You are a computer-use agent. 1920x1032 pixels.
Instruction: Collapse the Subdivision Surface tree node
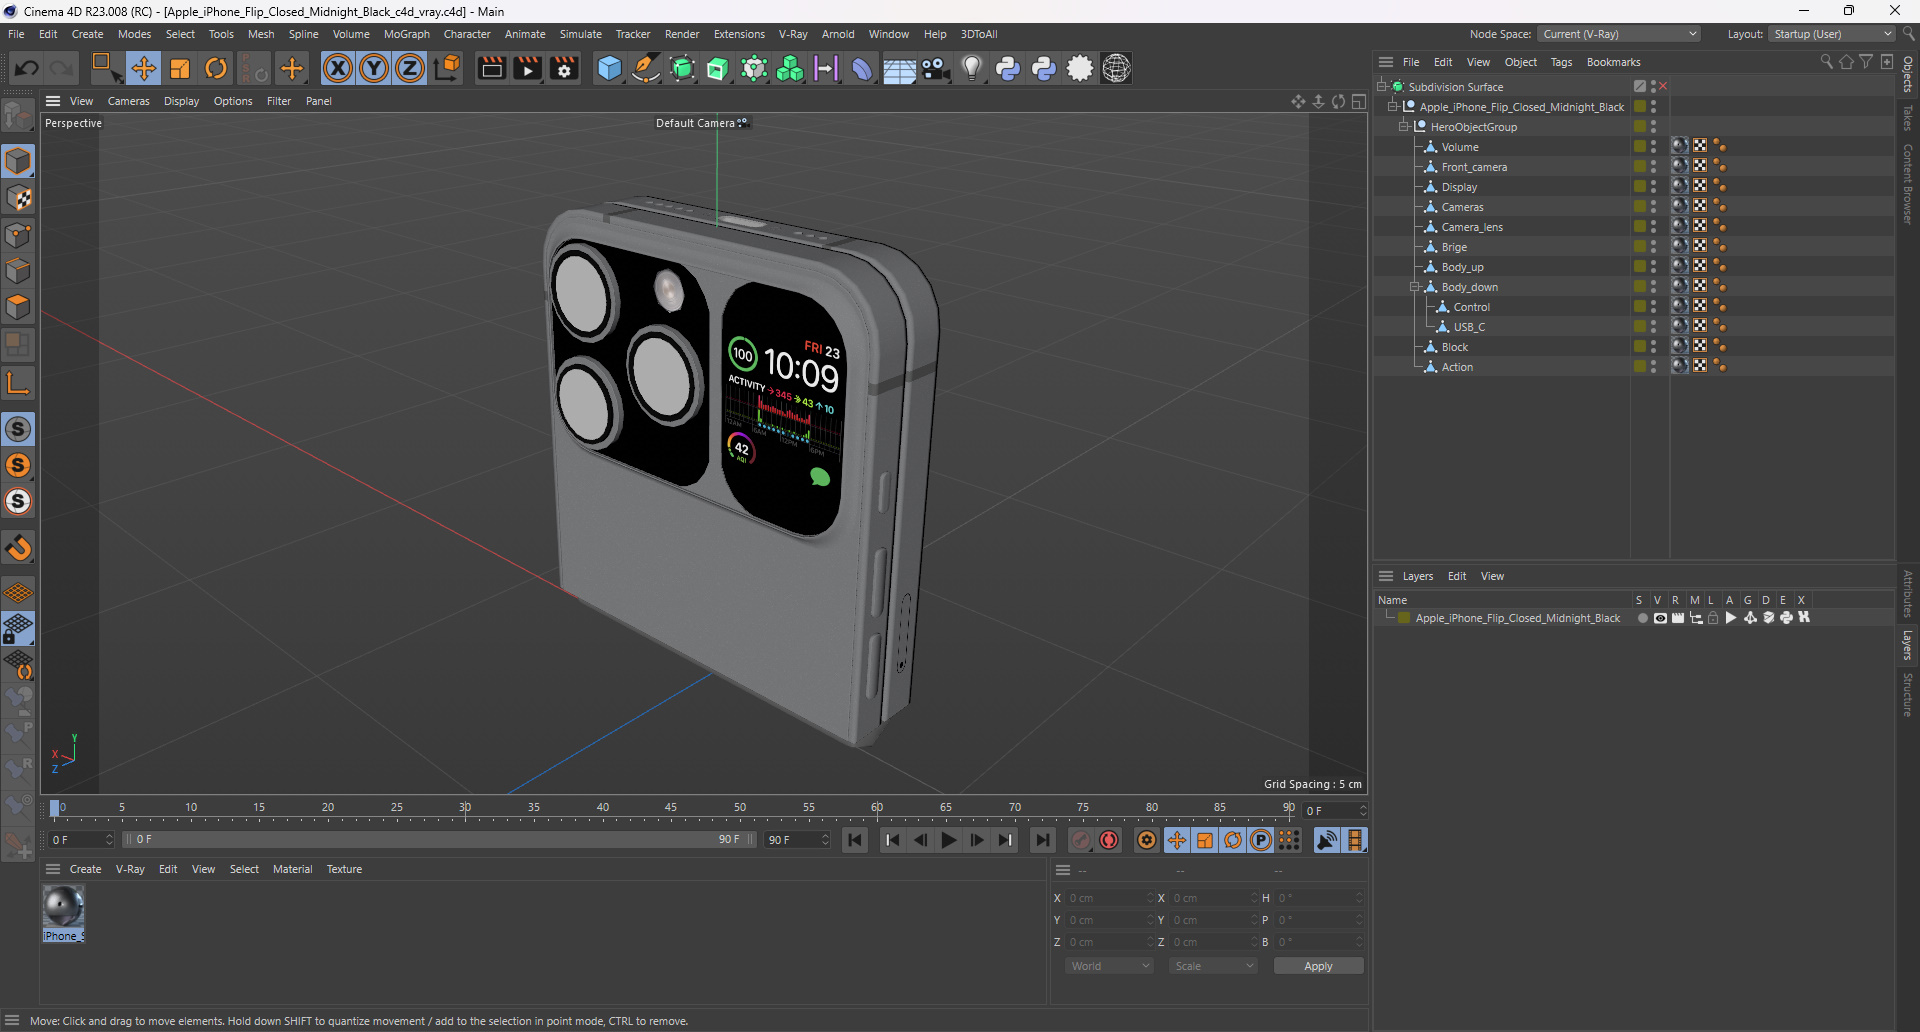(1382, 87)
